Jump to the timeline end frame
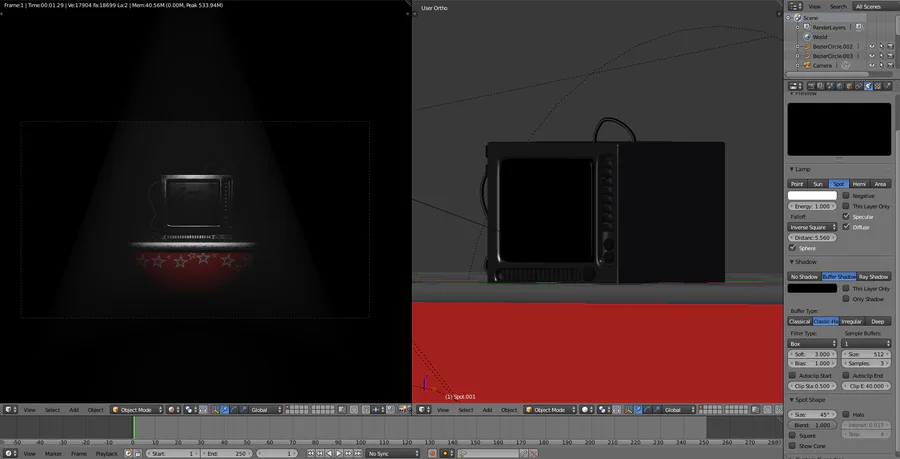The height and width of the screenshot is (459, 900). pos(358,453)
